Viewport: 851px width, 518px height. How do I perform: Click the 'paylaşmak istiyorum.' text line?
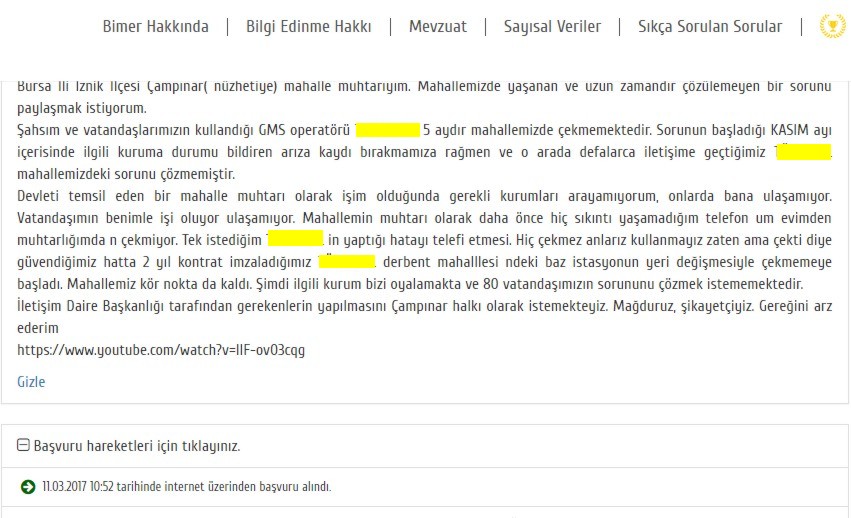tap(82, 108)
